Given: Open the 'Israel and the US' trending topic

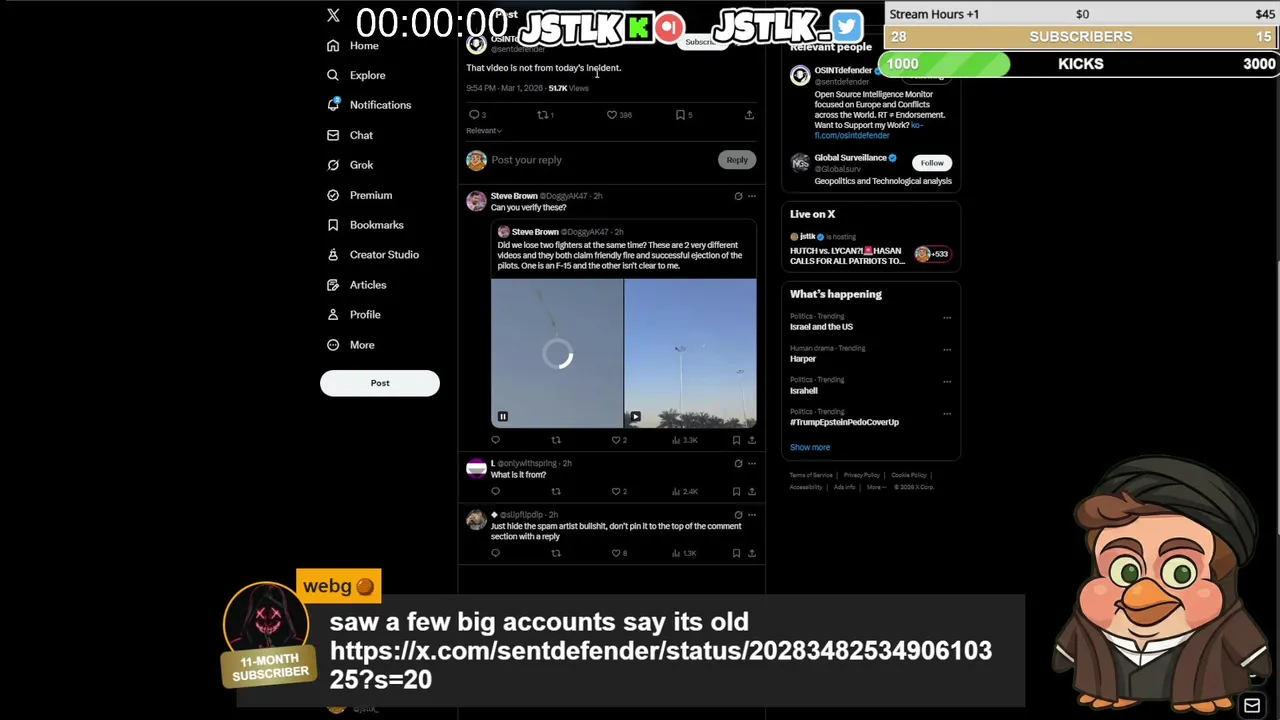Looking at the screenshot, I should click(x=821, y=327).
